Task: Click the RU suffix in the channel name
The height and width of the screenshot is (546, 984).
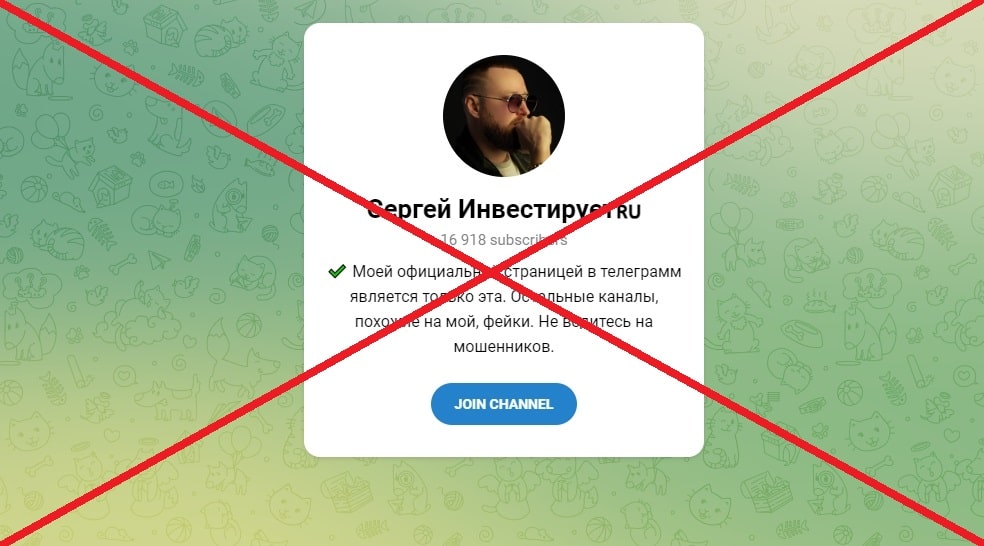Action: (628, 211)
